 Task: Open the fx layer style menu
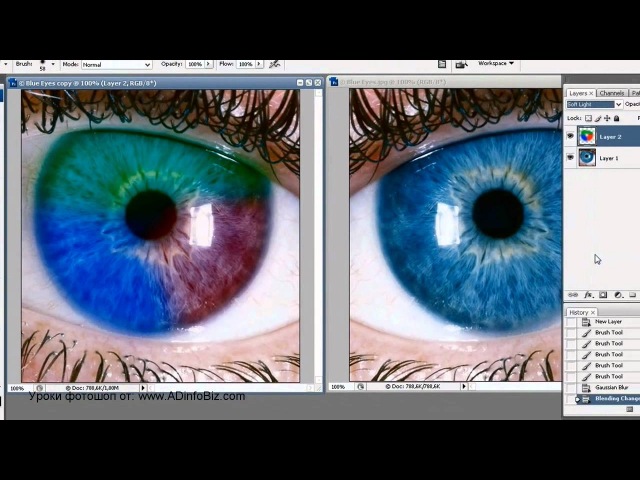pyautogui.click(x=588, y=295)
